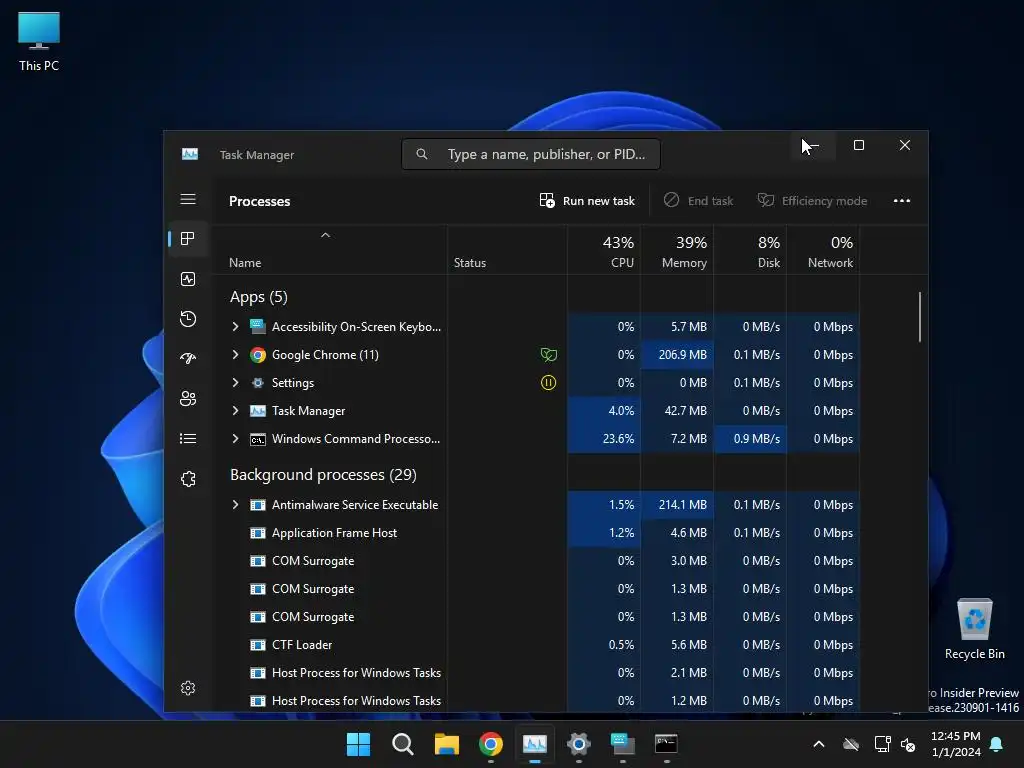Click the Windows Command Processor process icon
The height and width of the screenshot is (768, 1024).
pyautogui.click(x=258, y=440)
